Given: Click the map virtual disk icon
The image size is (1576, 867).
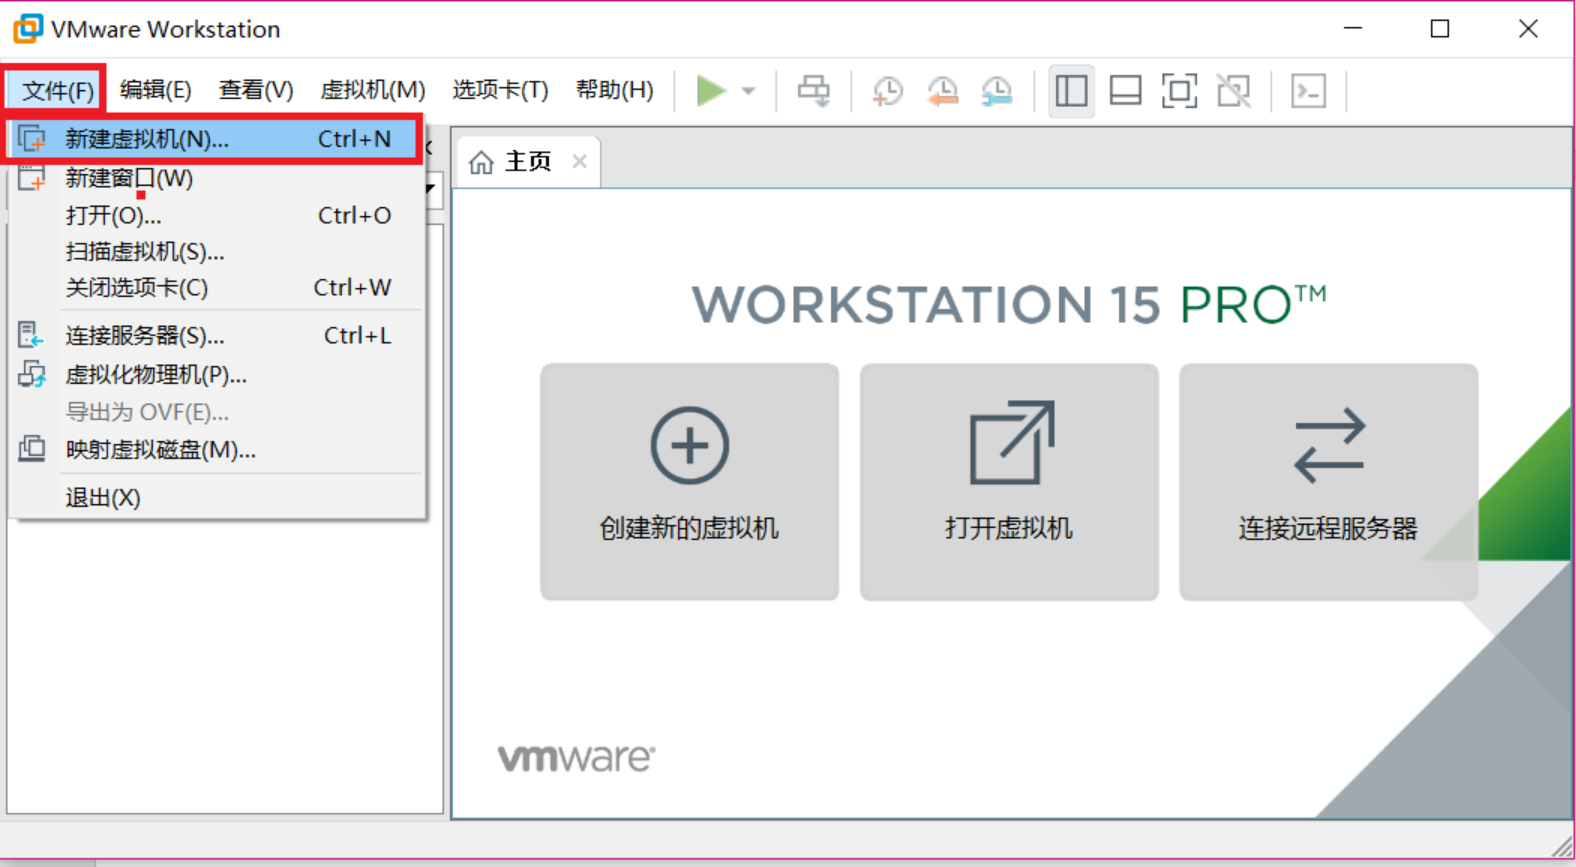Looking at the screenshot, I should point(32,449).
